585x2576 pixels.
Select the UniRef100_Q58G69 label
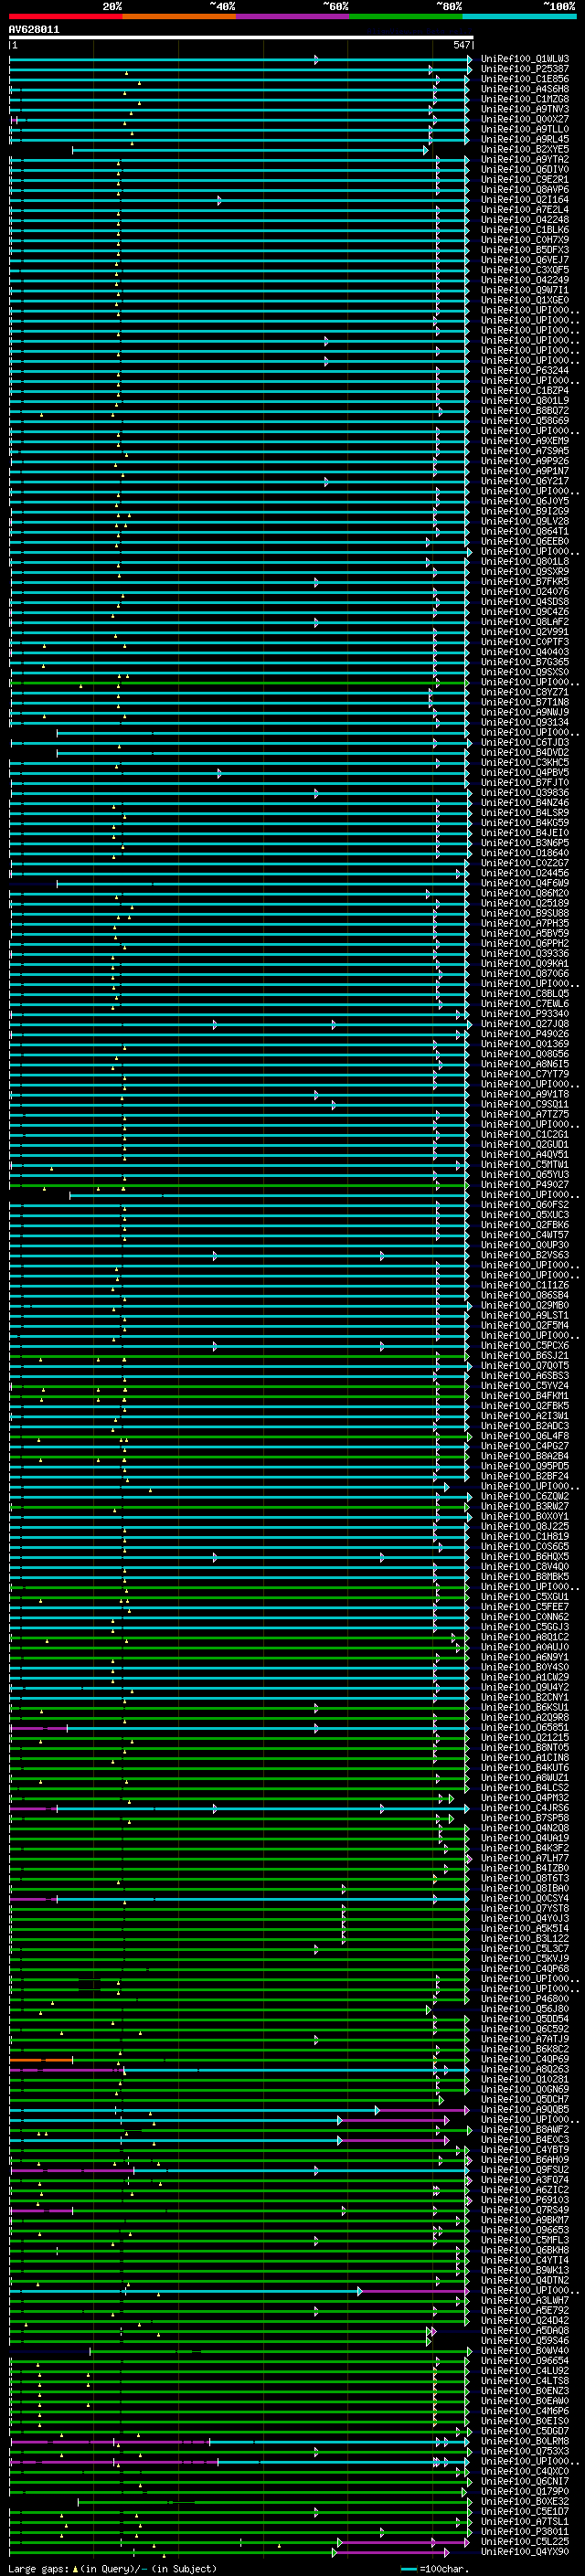pyautogui.click(x=525, y=421)
